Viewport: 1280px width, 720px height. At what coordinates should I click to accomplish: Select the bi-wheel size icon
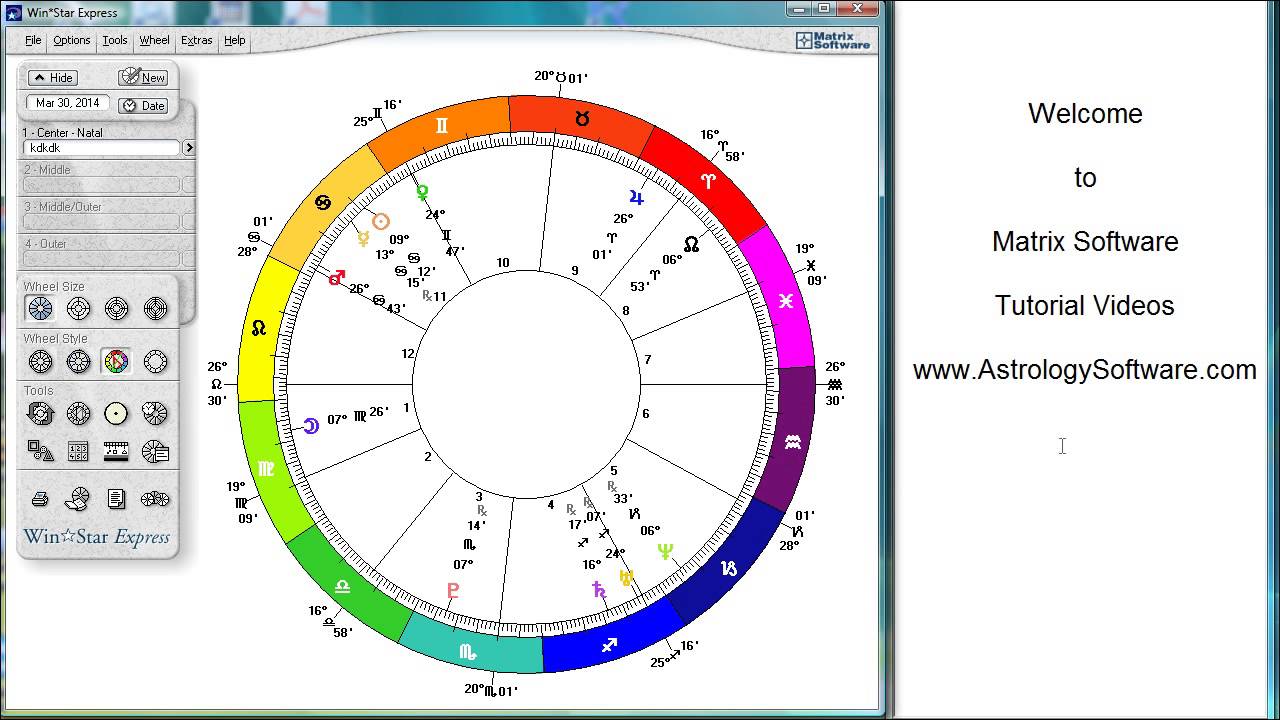click(x=78, y=308)
